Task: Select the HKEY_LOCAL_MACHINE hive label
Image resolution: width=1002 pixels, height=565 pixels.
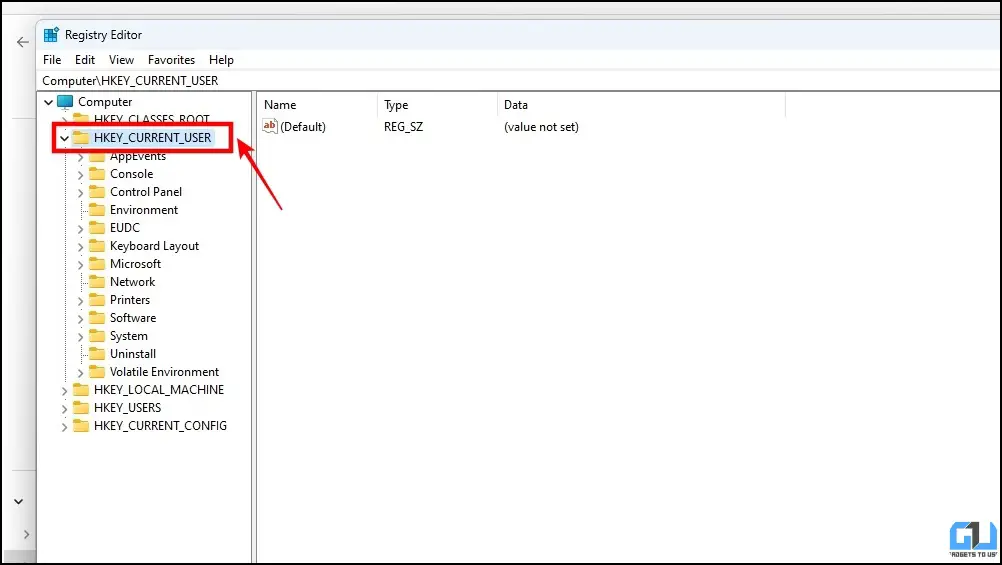Action: [158, 389]
